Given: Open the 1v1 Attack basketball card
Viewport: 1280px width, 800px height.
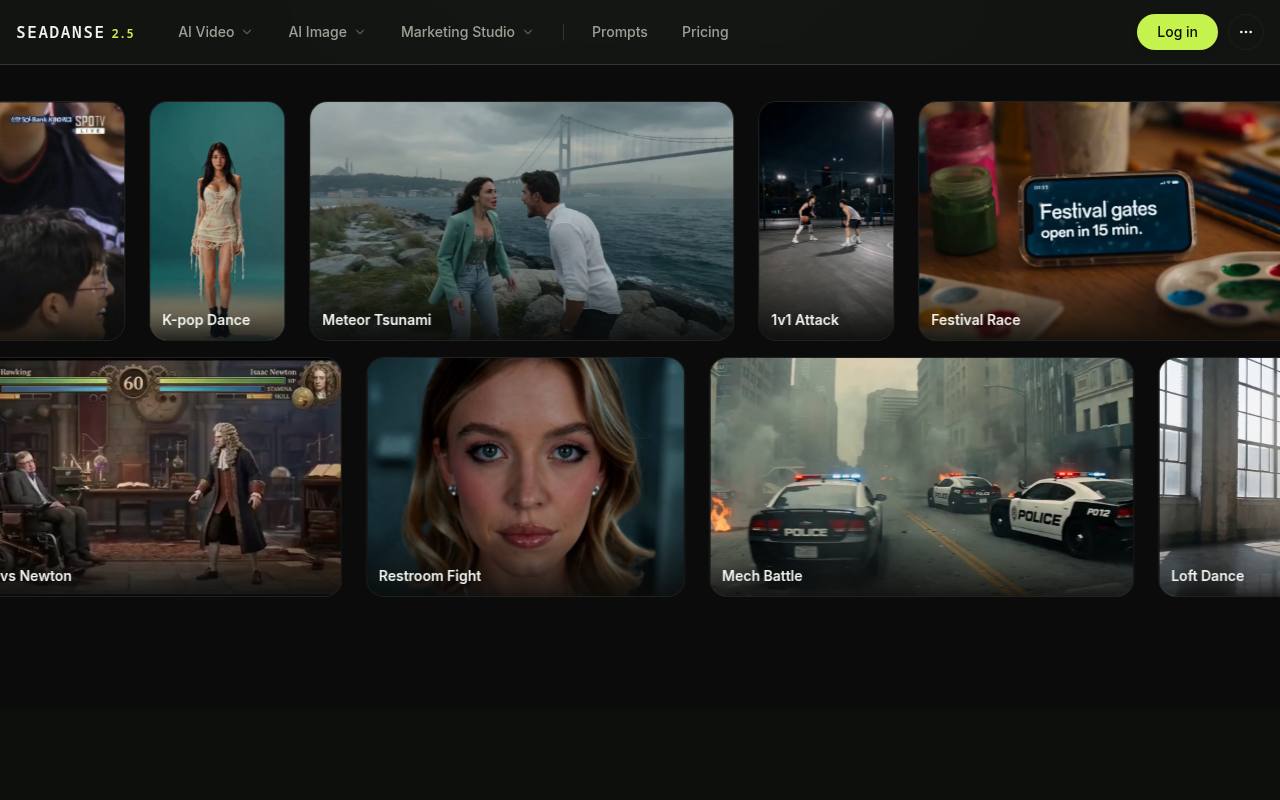Looking at the screenshot, I should (x=826, y=221).
